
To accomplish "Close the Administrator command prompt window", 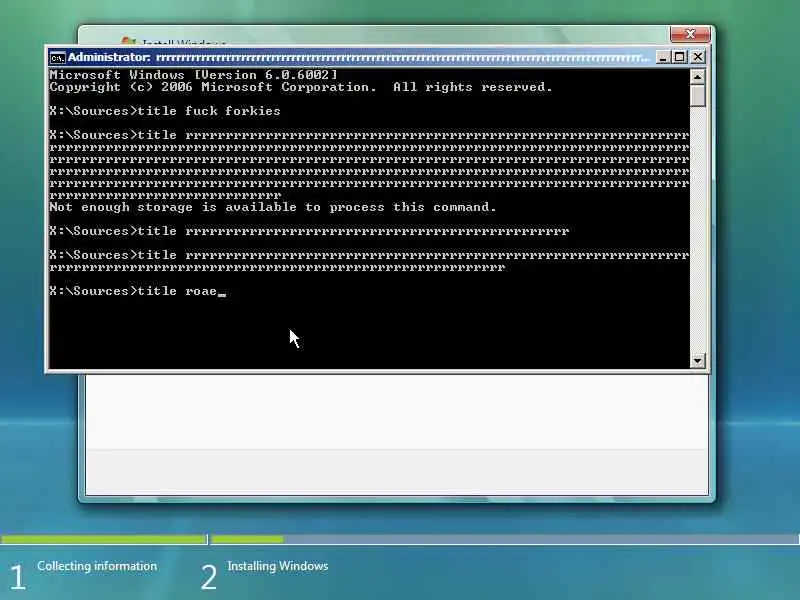I will tap(697, 57).
